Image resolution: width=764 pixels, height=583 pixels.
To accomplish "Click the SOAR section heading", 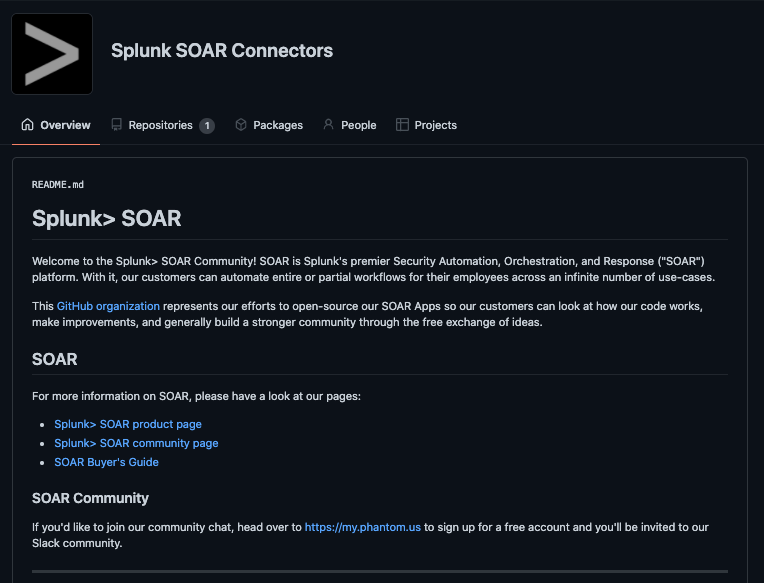I will tap(55, 359).
